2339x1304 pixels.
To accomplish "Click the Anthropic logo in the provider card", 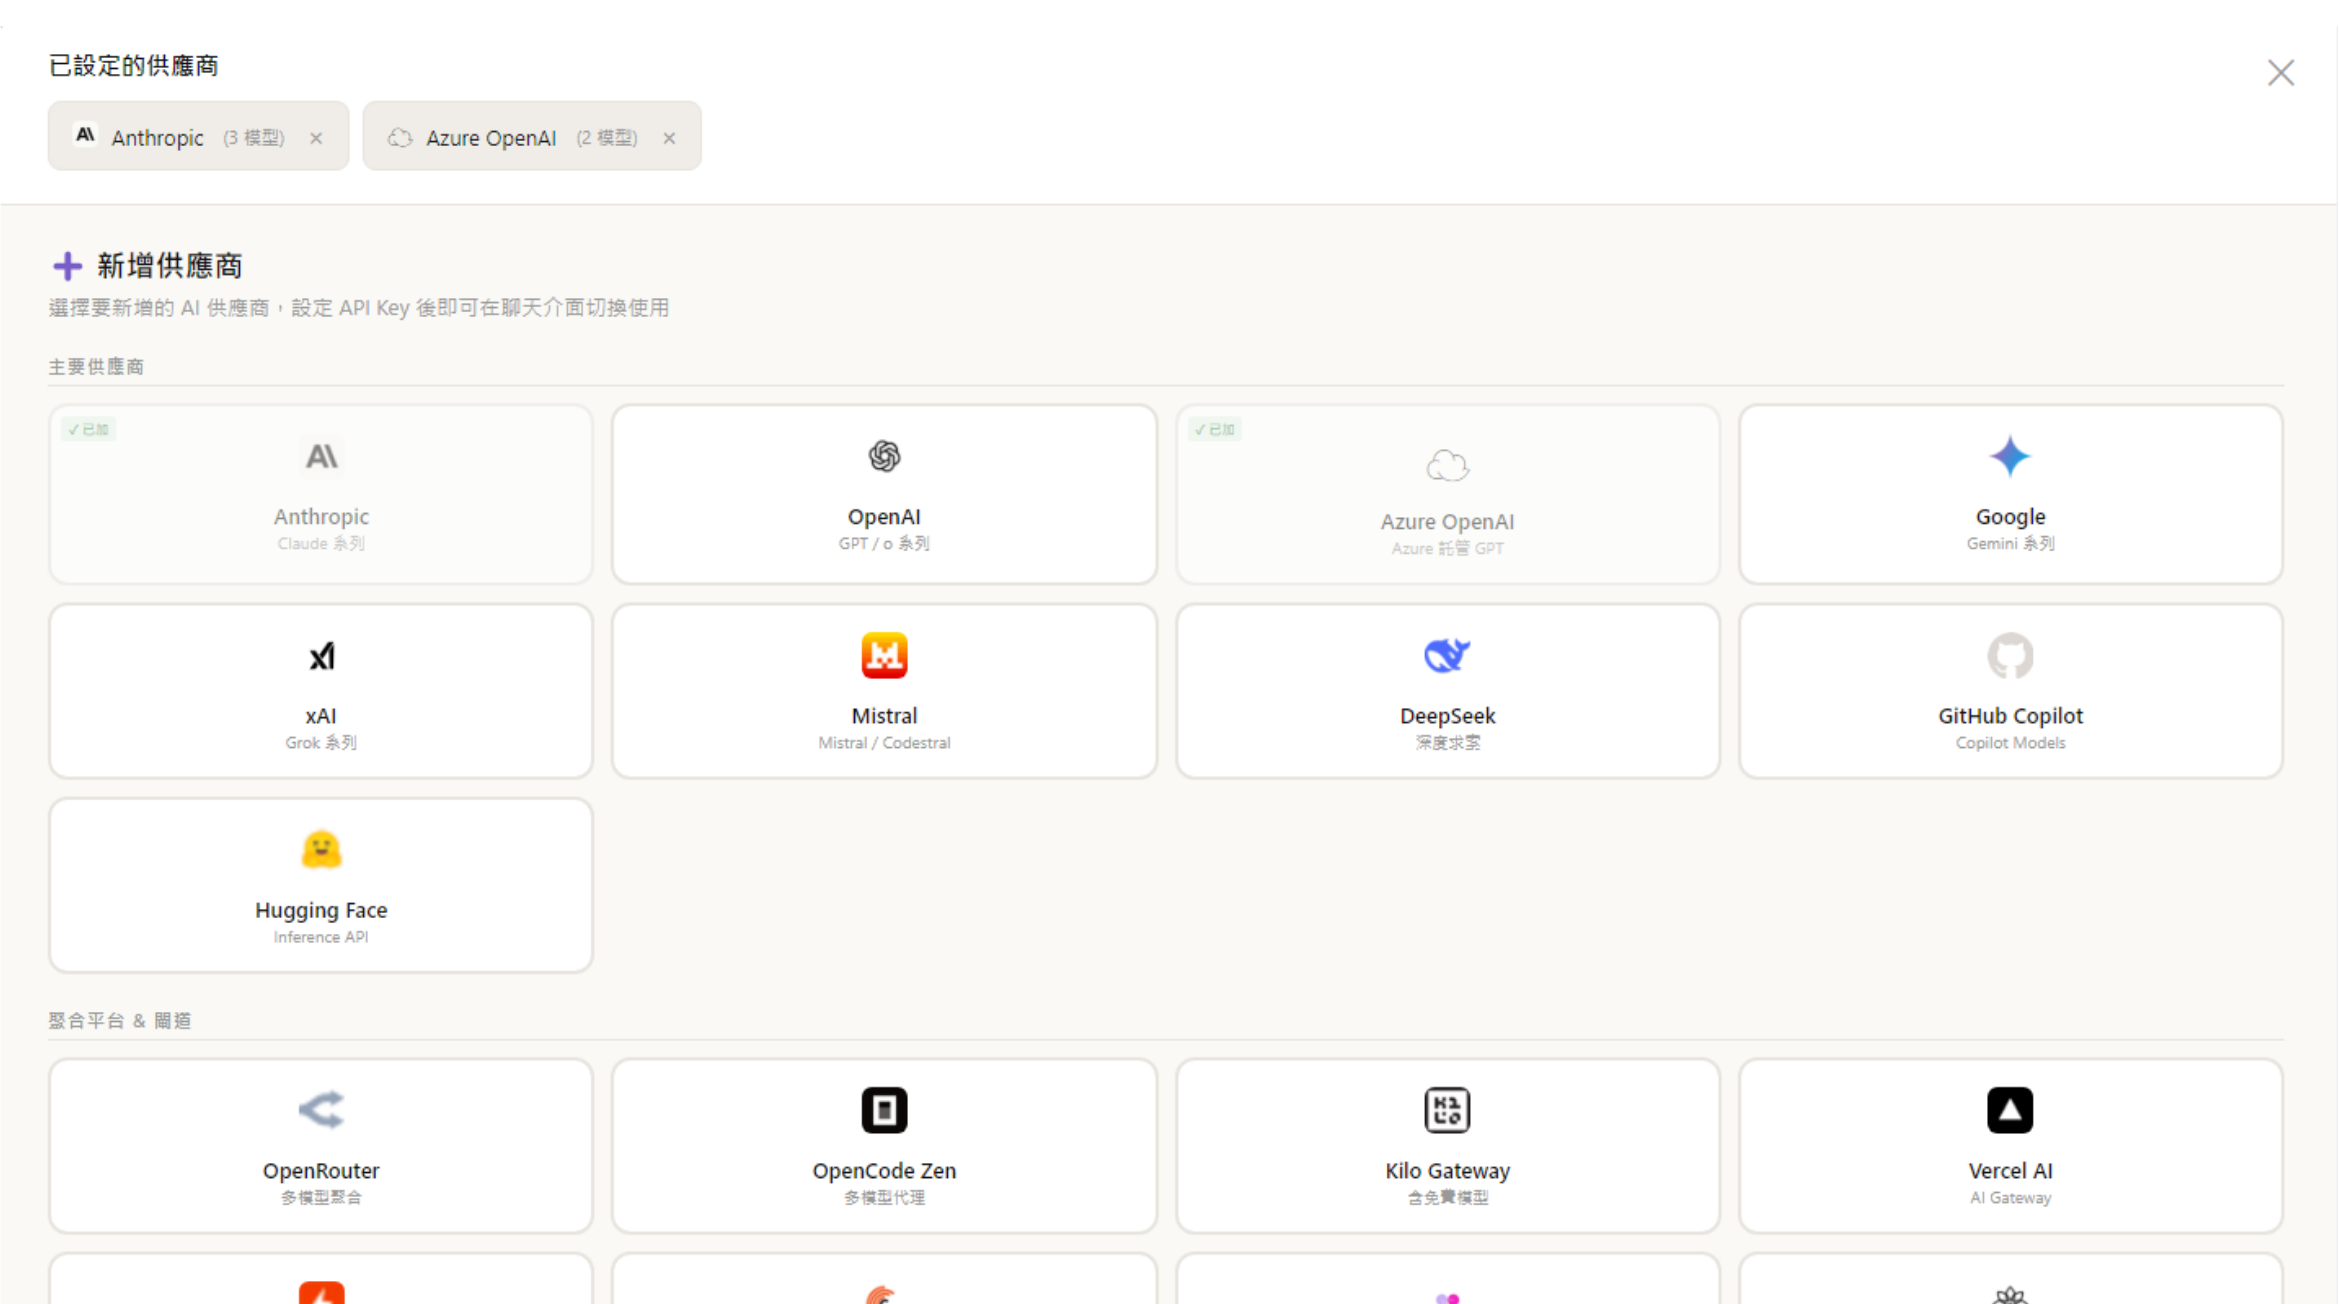I will click(x=321, y=457).
